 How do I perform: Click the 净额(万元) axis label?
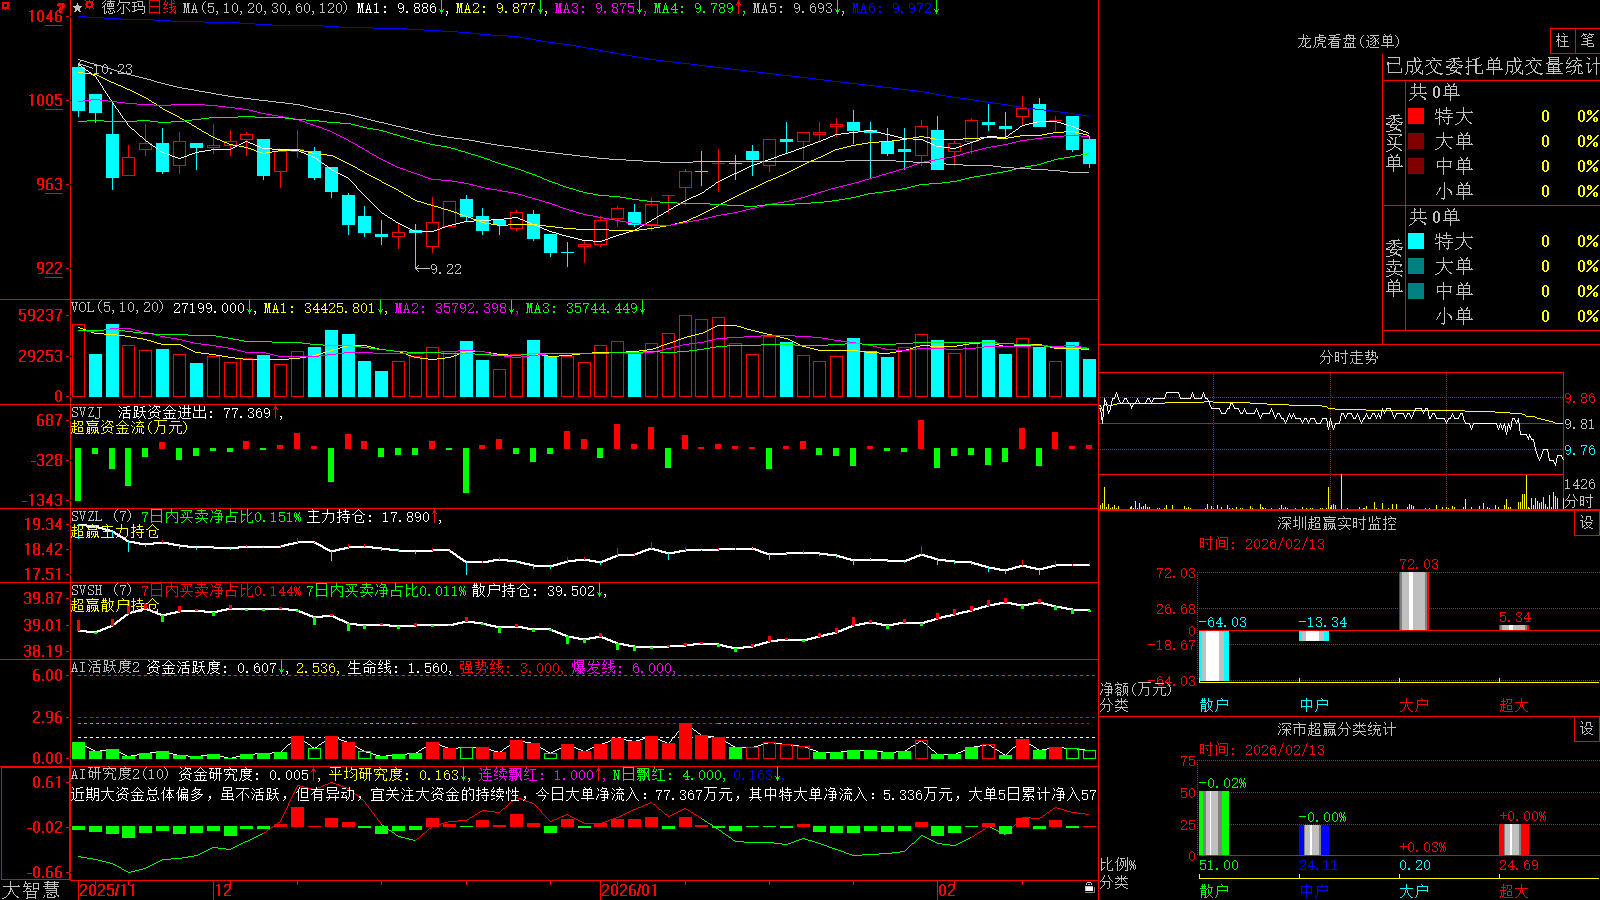[x=1135, y=689]
